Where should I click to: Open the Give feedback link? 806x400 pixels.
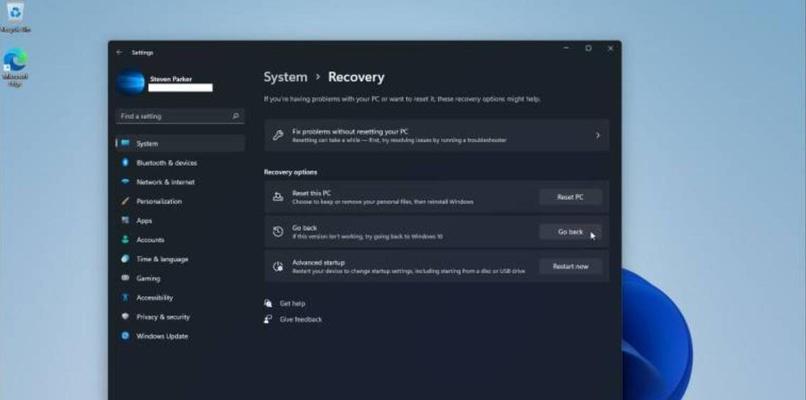click(x=301, y=319)
